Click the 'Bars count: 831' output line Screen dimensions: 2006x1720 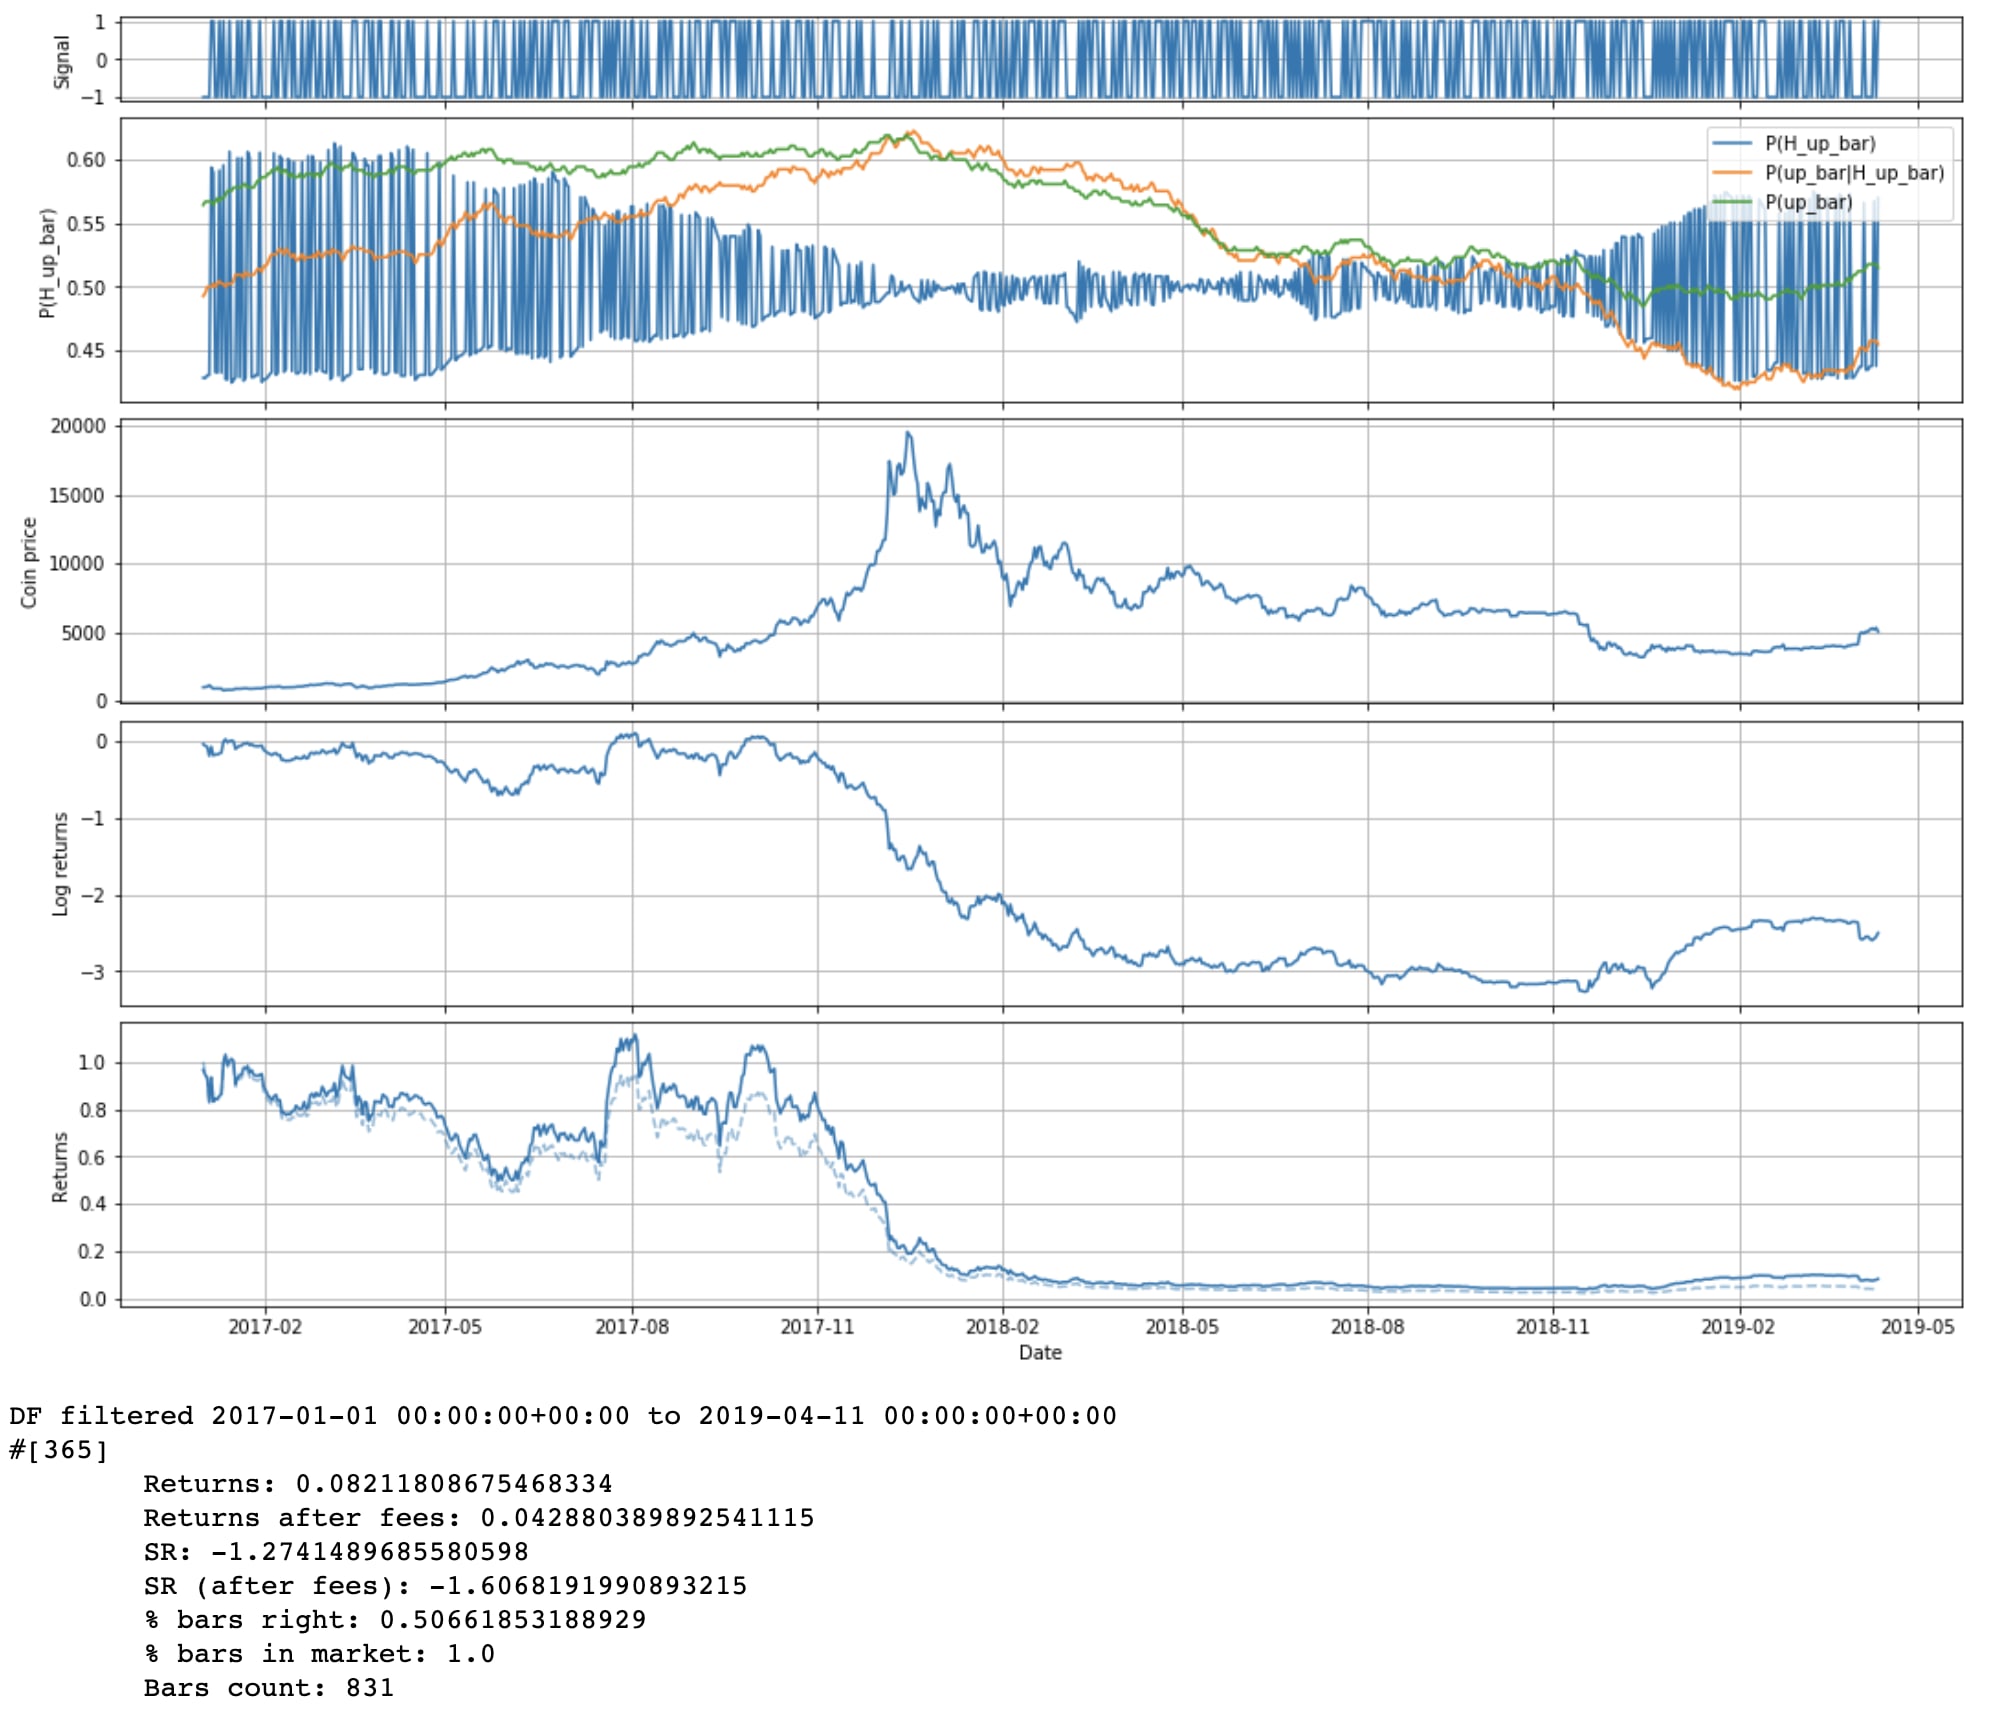(269, 1688)
